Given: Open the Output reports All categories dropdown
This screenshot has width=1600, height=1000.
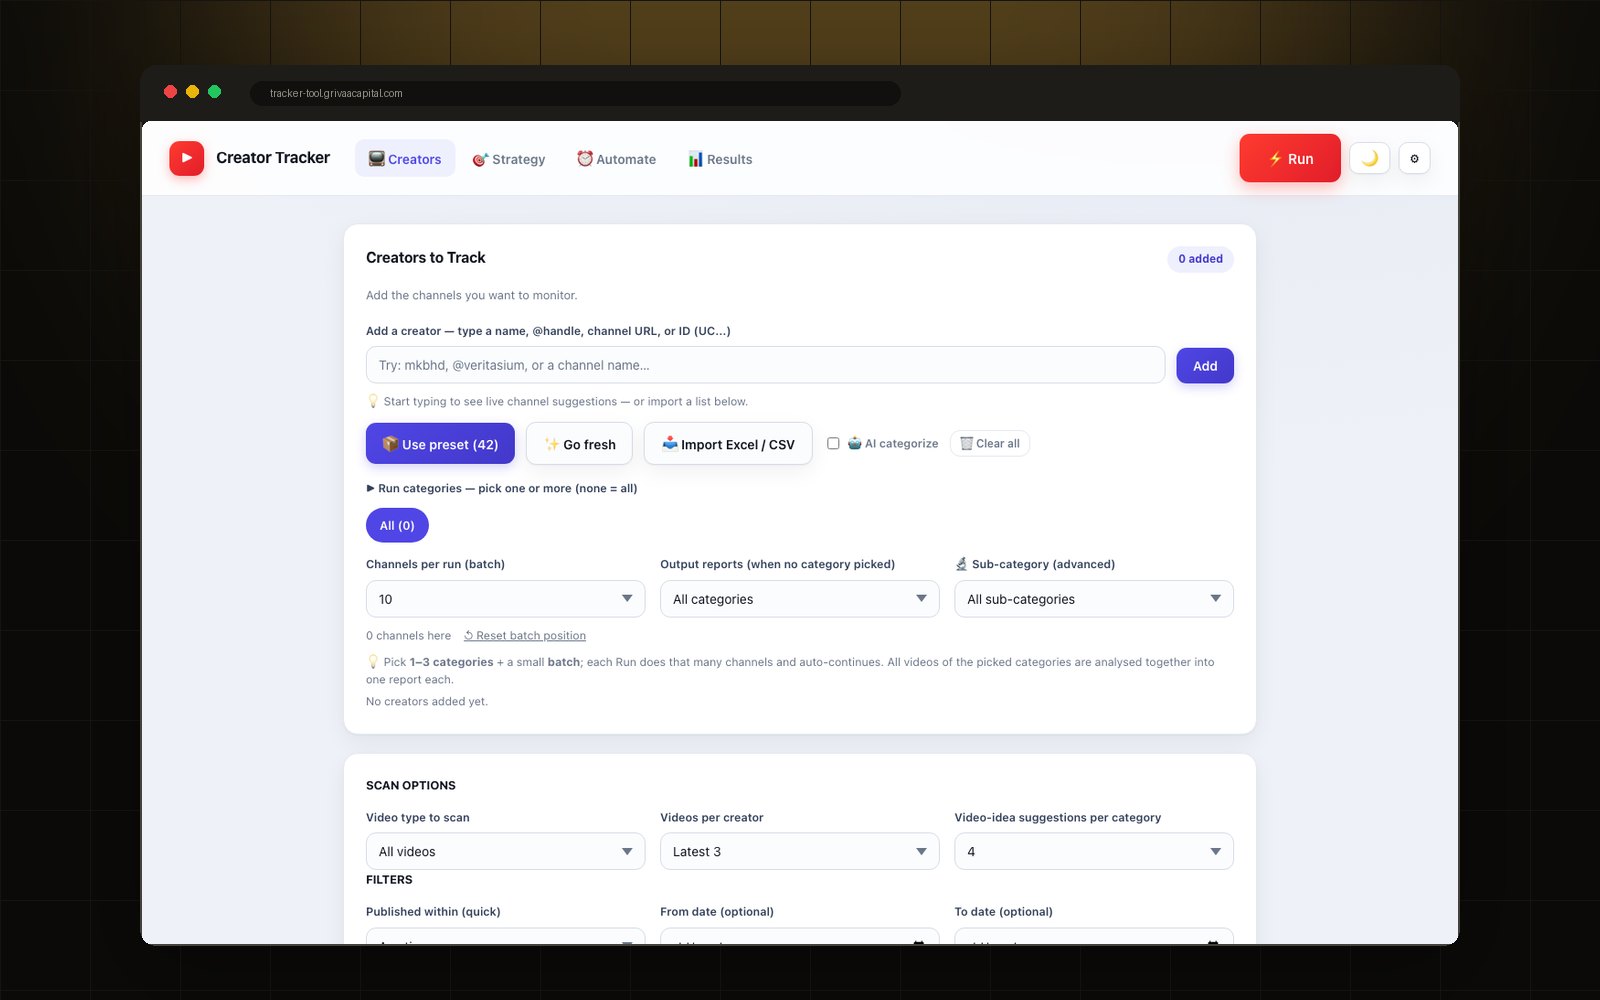Looking at the screenshot, I should pyautogui.click(x=800, y=599).
